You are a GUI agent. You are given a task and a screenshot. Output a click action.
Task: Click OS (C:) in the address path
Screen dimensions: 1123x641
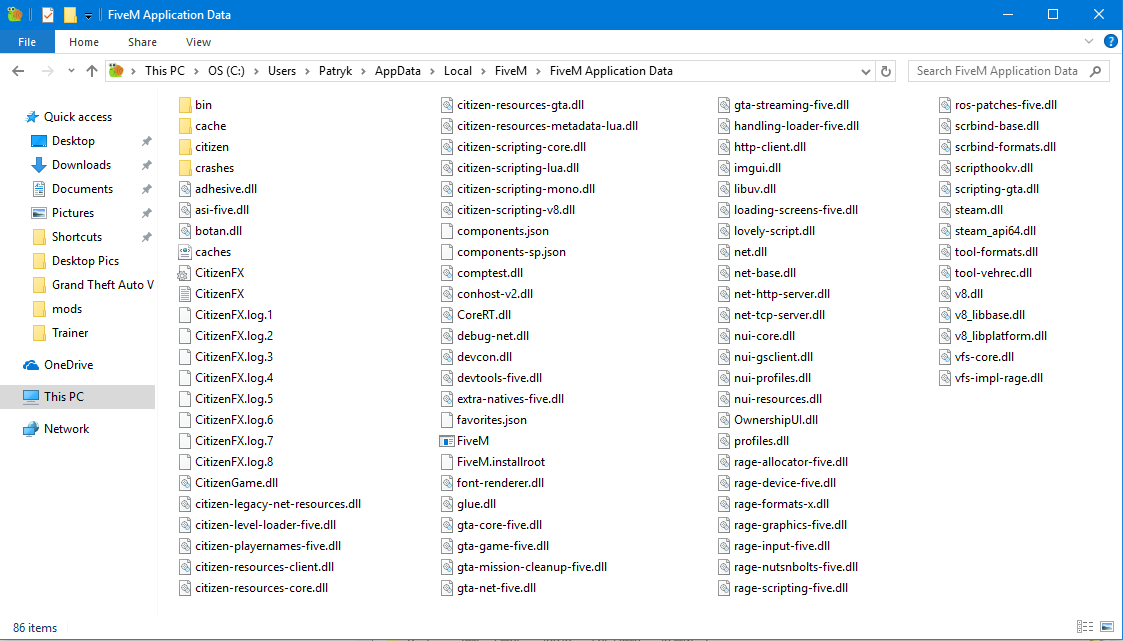[226, 71]
